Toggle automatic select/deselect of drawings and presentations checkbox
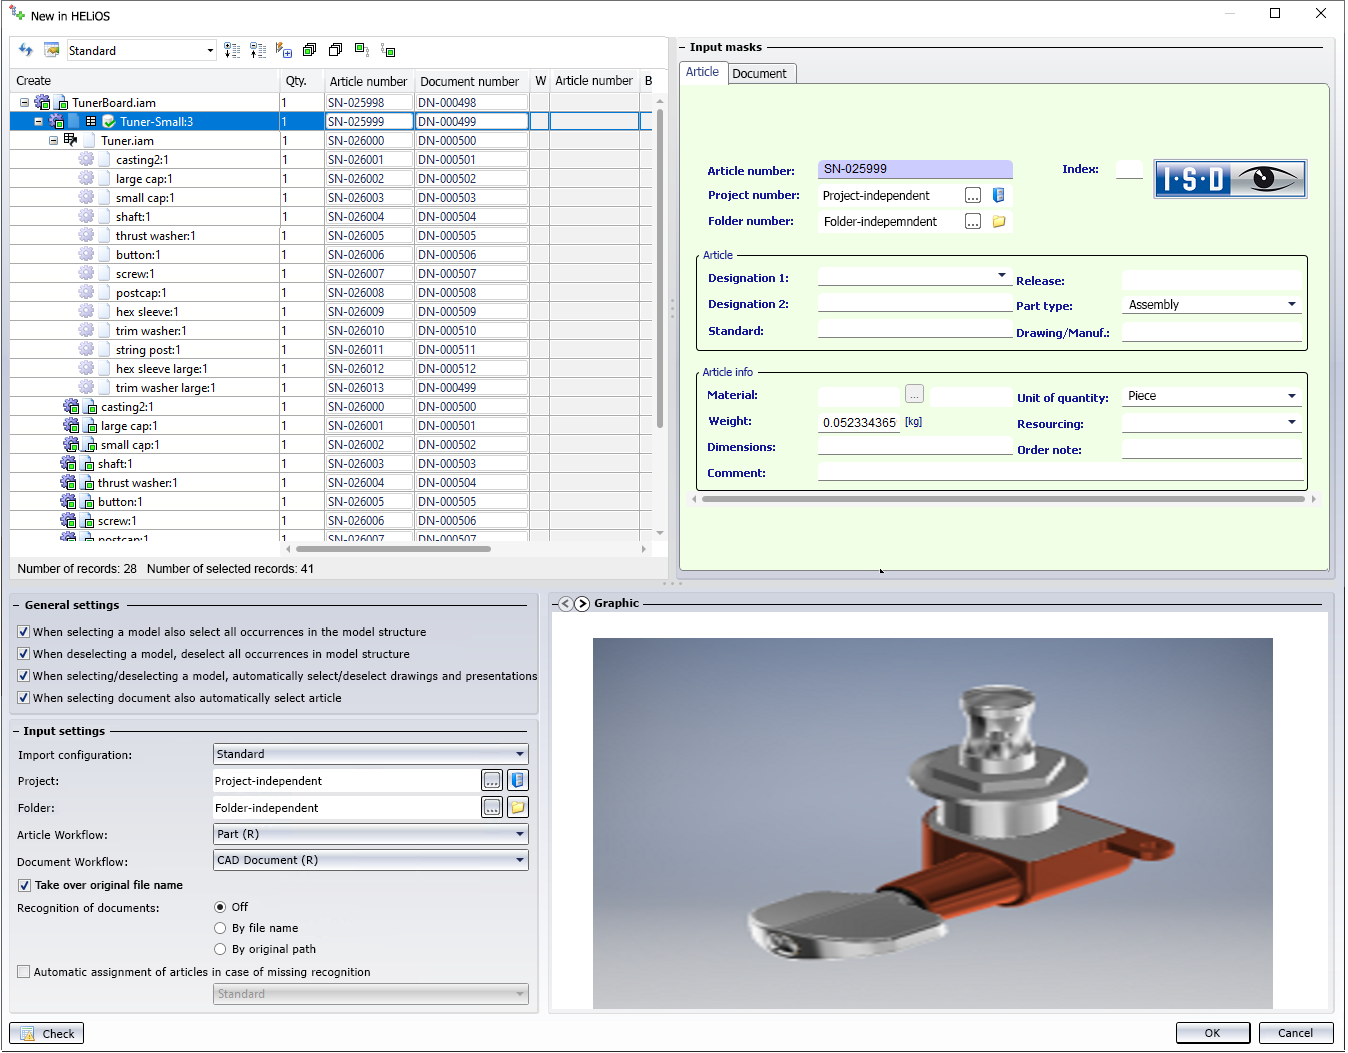 pos(24,676)
